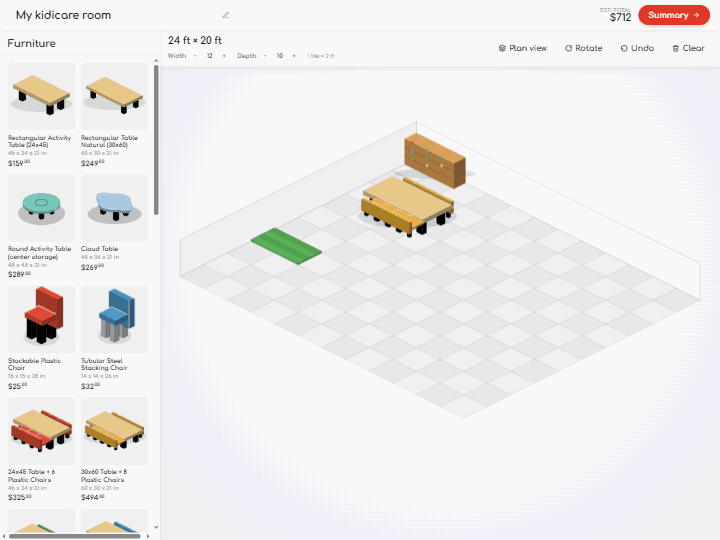Click the wooden storage shelf in room
720x540 pixels.
click(x=435, y=161)
